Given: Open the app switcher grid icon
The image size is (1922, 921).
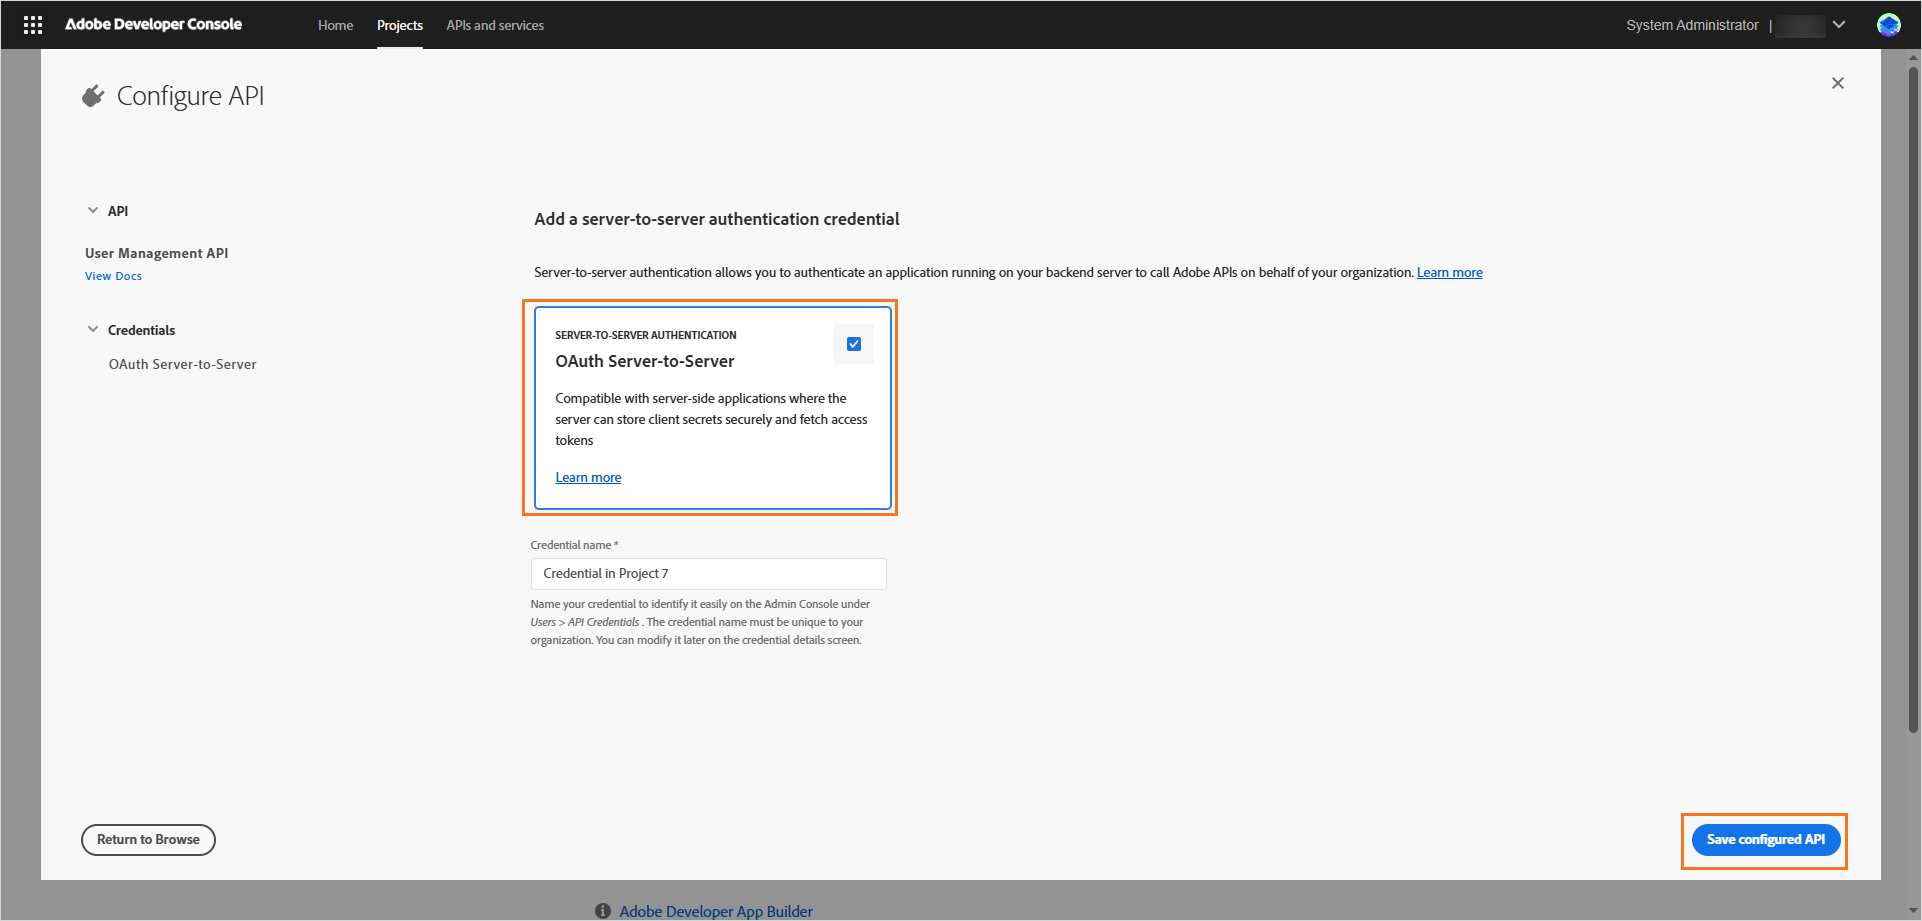Looking at the screenshot, I should pos(33,25).
